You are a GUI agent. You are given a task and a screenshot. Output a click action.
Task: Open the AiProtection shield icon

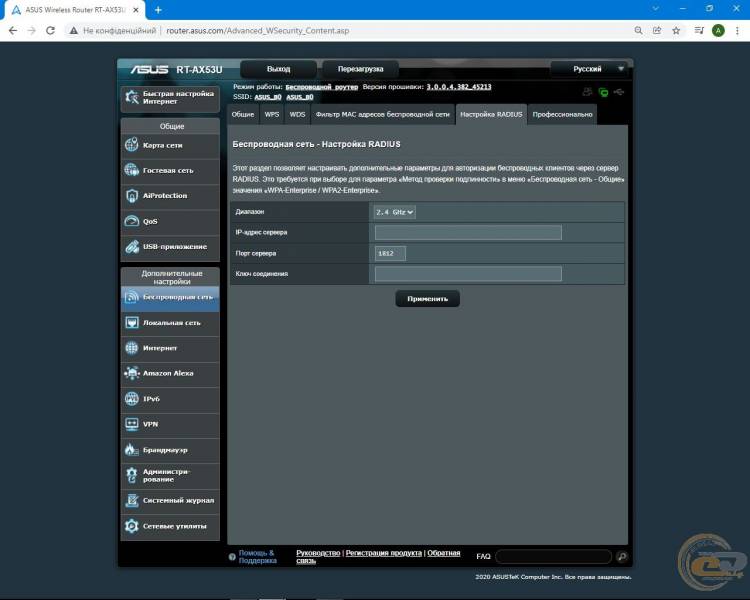[132, 195]
